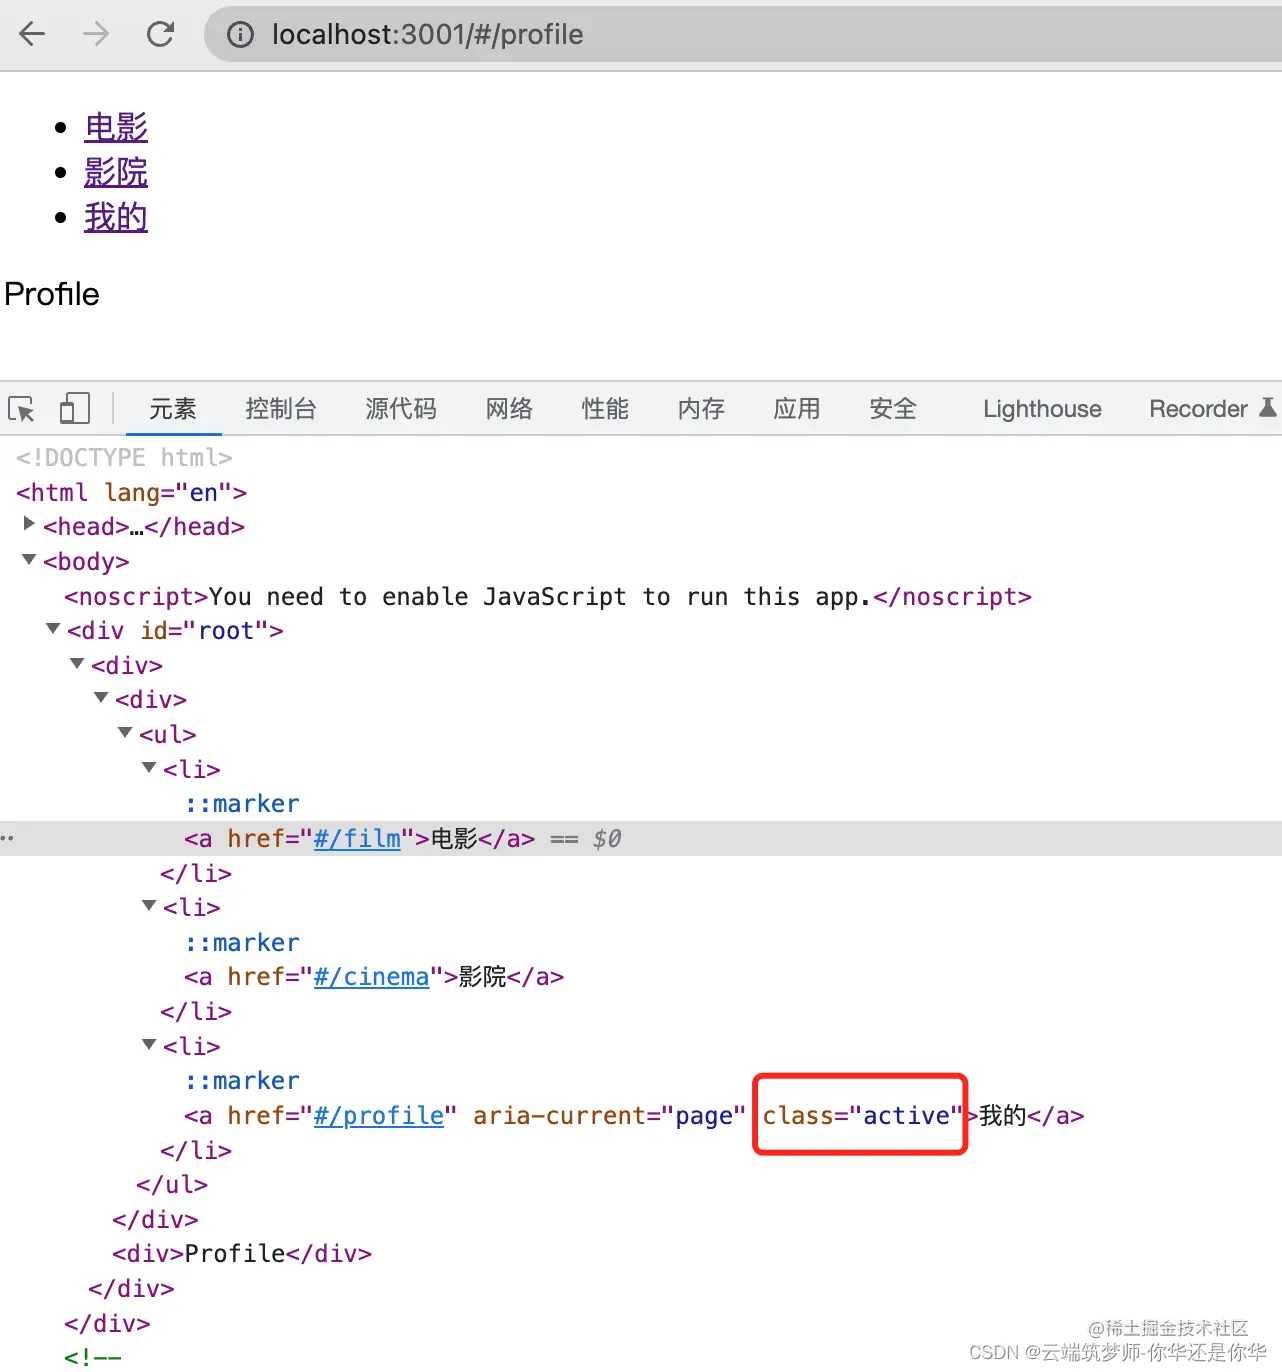Click the address bar URL localhost:3001/#/profile
This screenshot has height=1372, width=1282.
427,35
